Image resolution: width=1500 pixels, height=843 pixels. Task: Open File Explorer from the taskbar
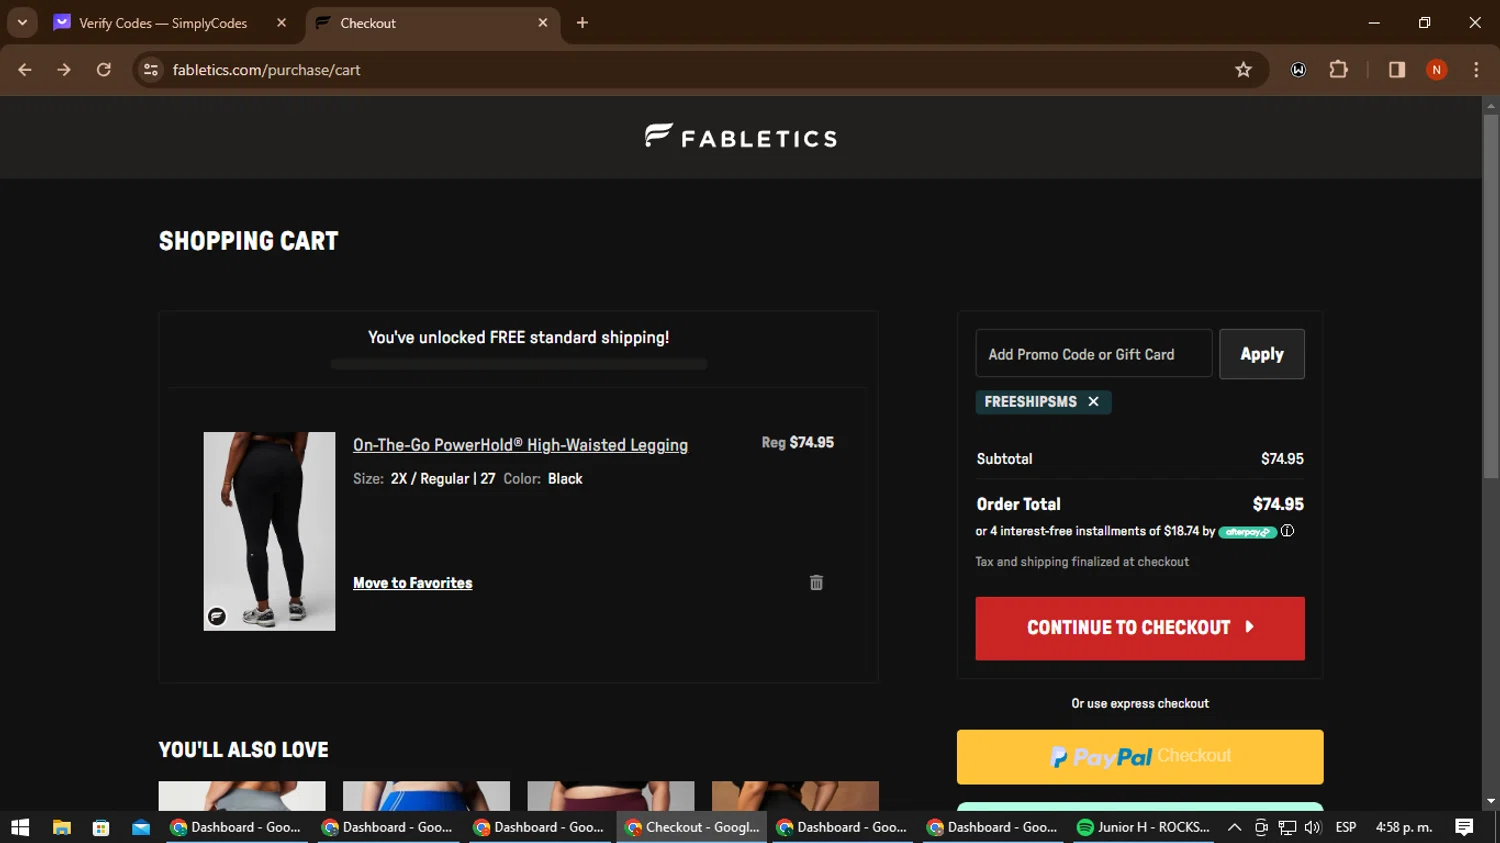click(x=62, y=827)
